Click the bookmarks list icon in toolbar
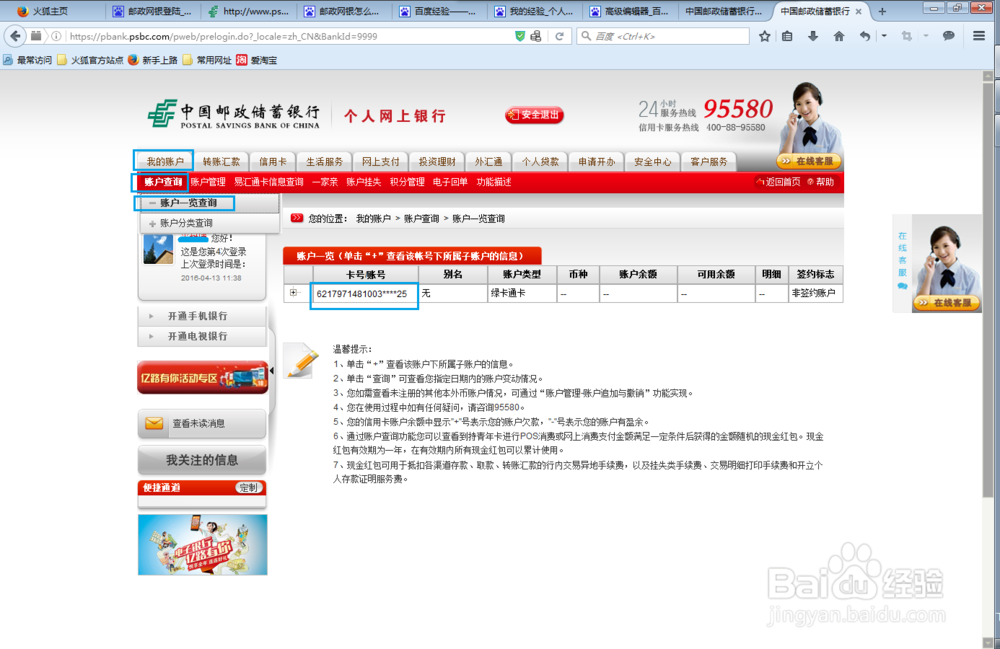This screenshot has height=649, width=1000. 788,36
